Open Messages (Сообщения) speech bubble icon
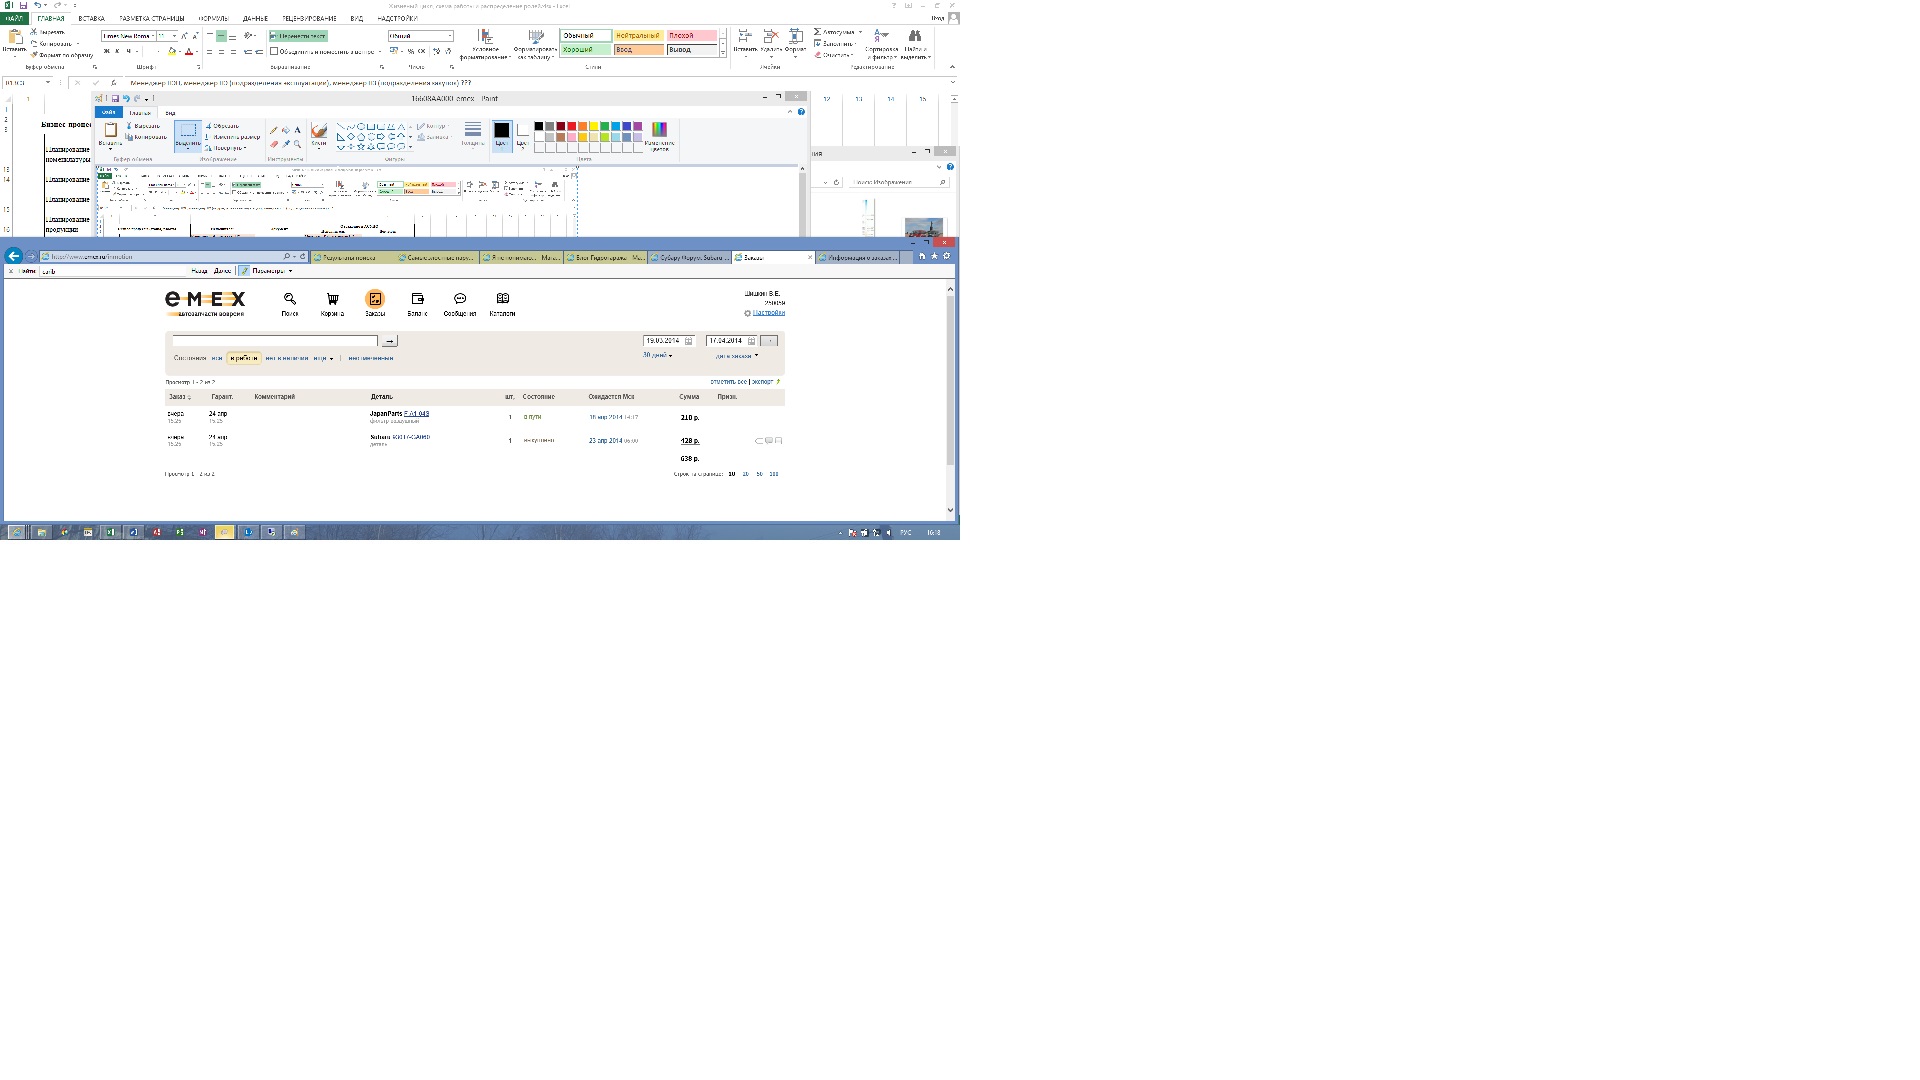 [x=460, y=299]
